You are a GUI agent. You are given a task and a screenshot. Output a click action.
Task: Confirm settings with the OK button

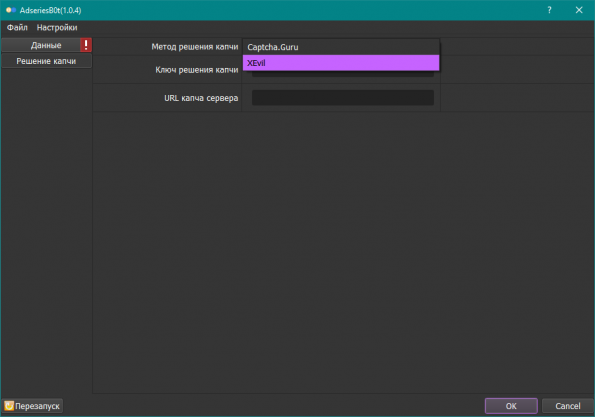point(511,406)
